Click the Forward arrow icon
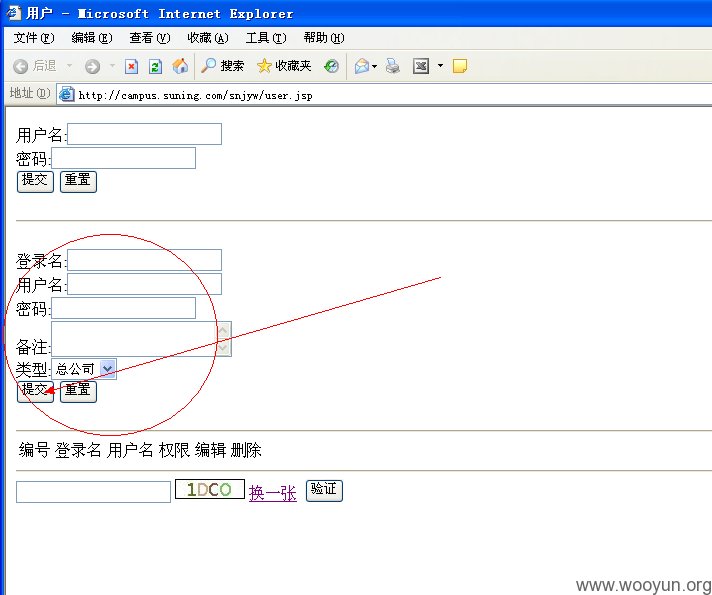The image size is (712, 595). 92,66
